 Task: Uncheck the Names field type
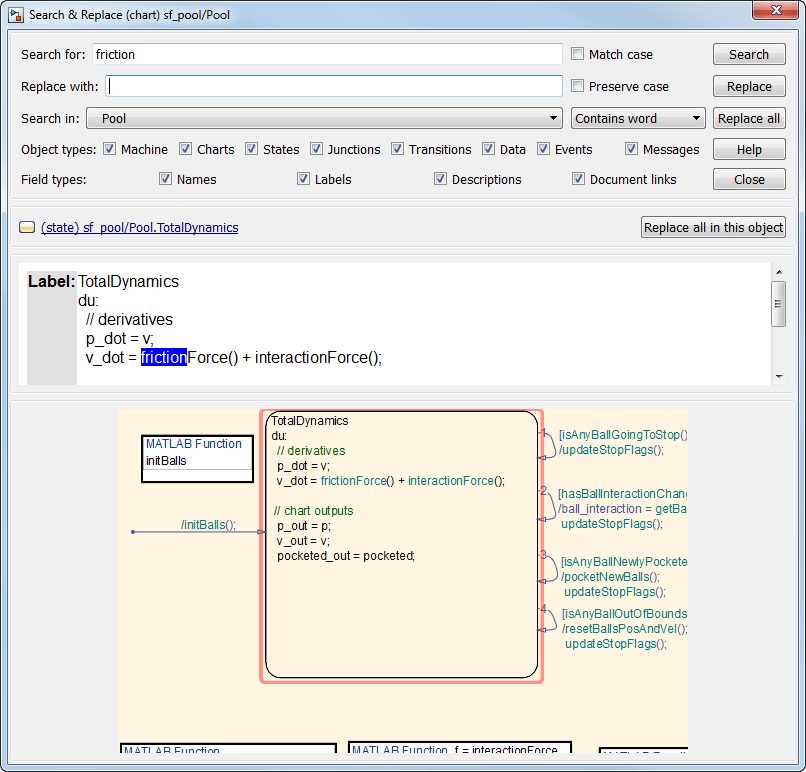click(x=165, y=179)
